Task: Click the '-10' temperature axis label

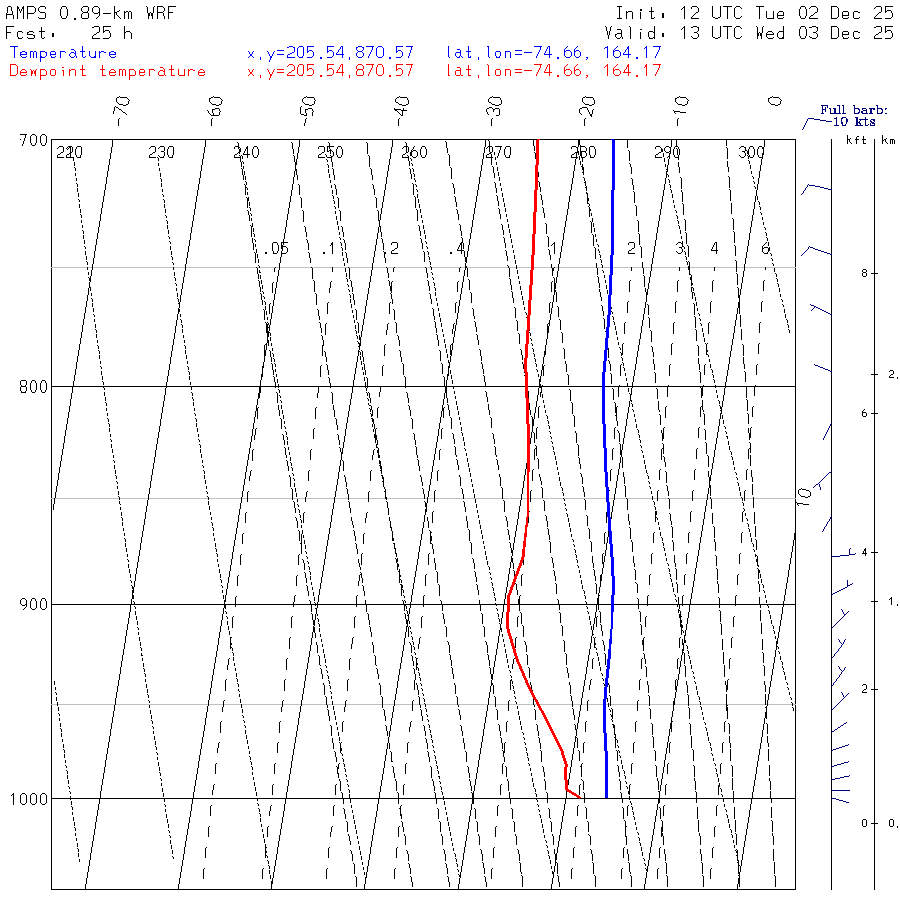Action: [x=681, y=111]
